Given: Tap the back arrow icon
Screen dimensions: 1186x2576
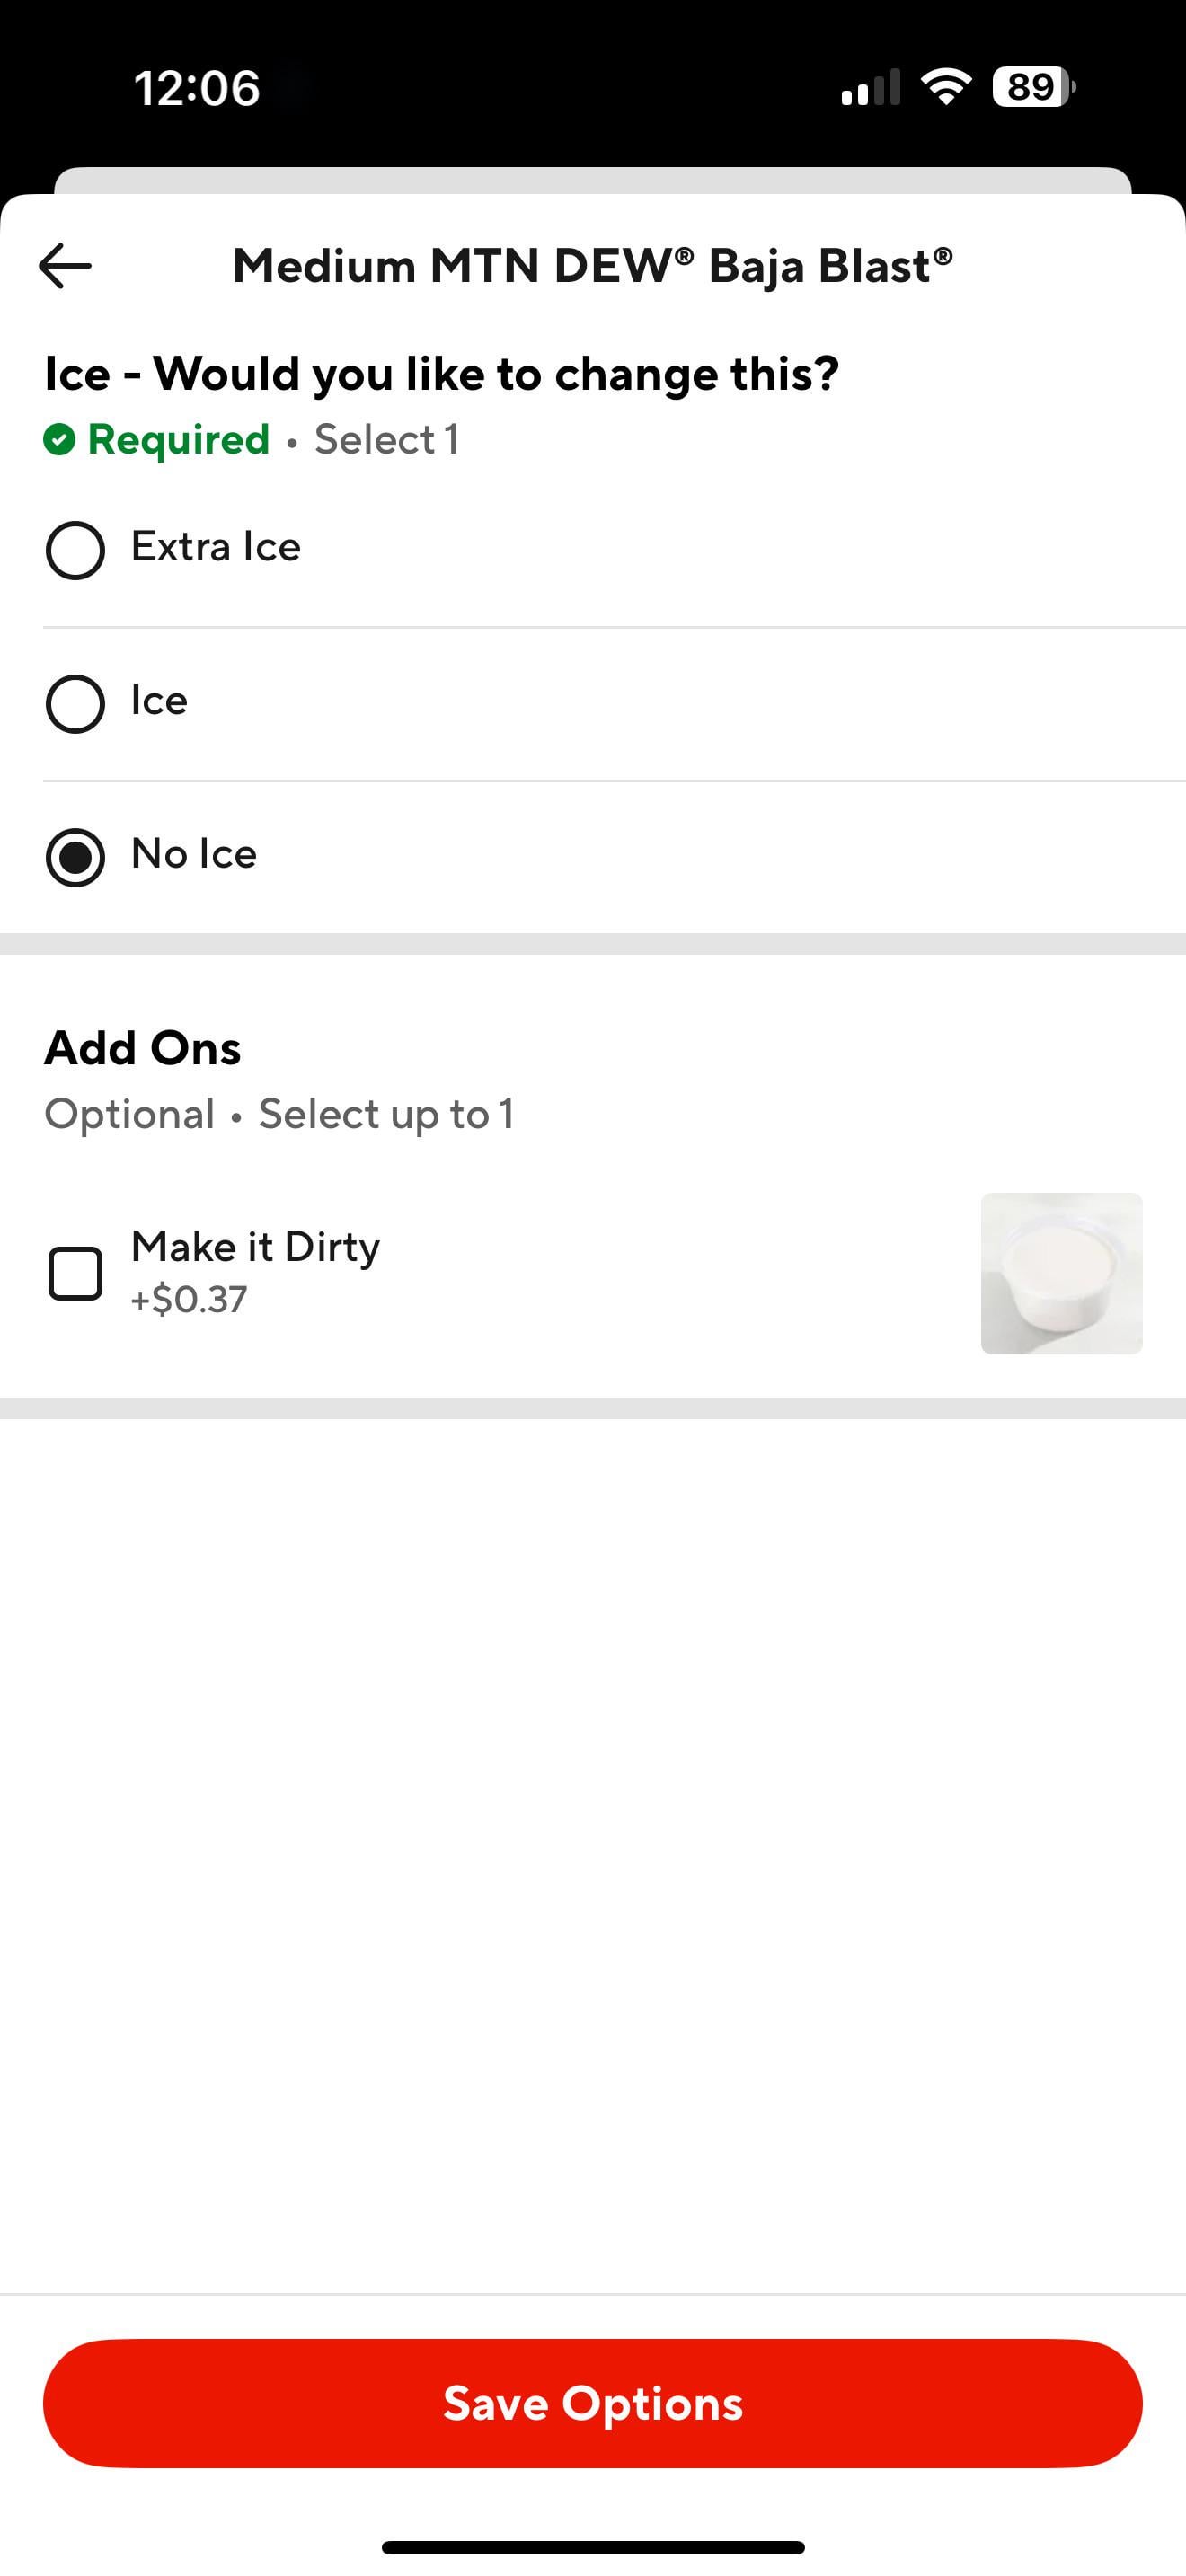Looking at the screenshot, I should [x=66, y=266].
